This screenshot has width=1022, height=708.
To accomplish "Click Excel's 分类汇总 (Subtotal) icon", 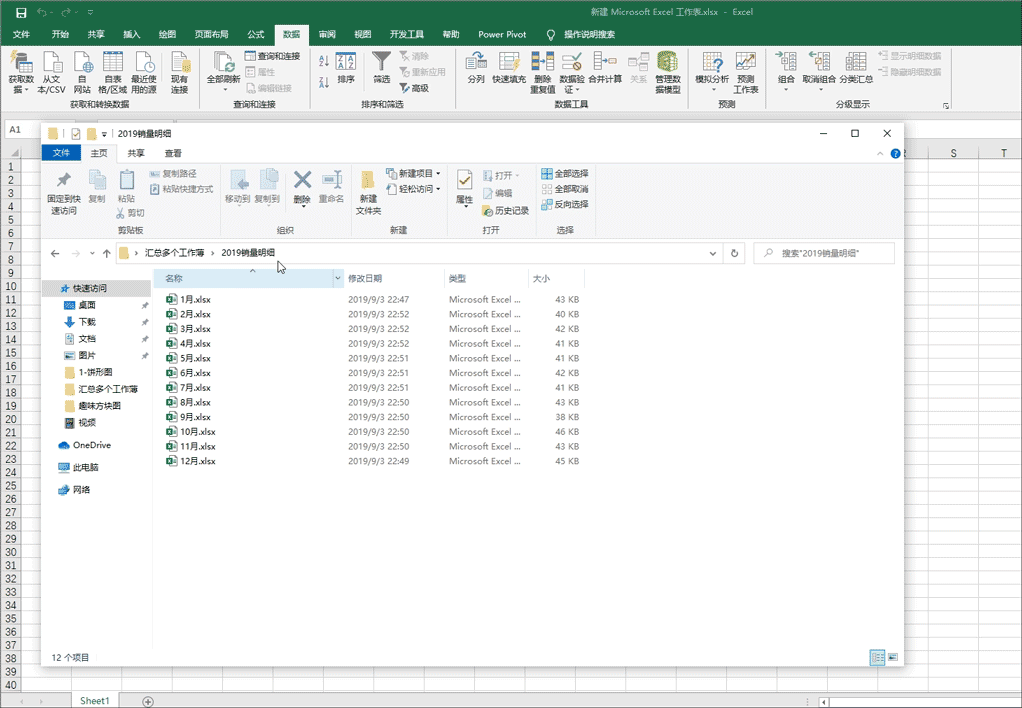I will pos(856,63).
